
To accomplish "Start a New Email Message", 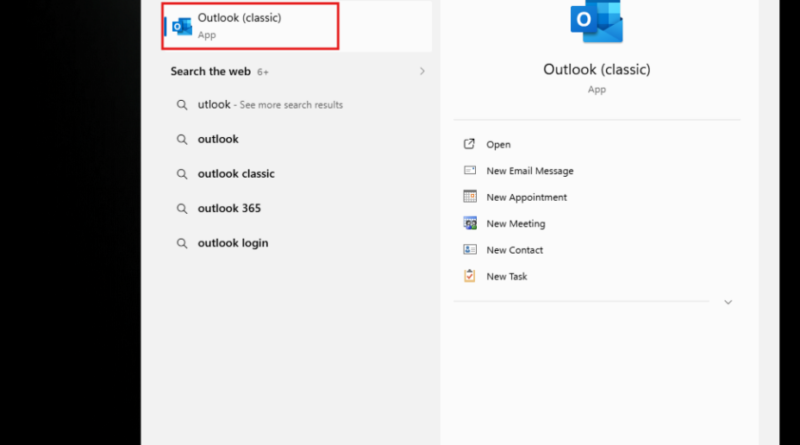I will click(x=530, y=171).
